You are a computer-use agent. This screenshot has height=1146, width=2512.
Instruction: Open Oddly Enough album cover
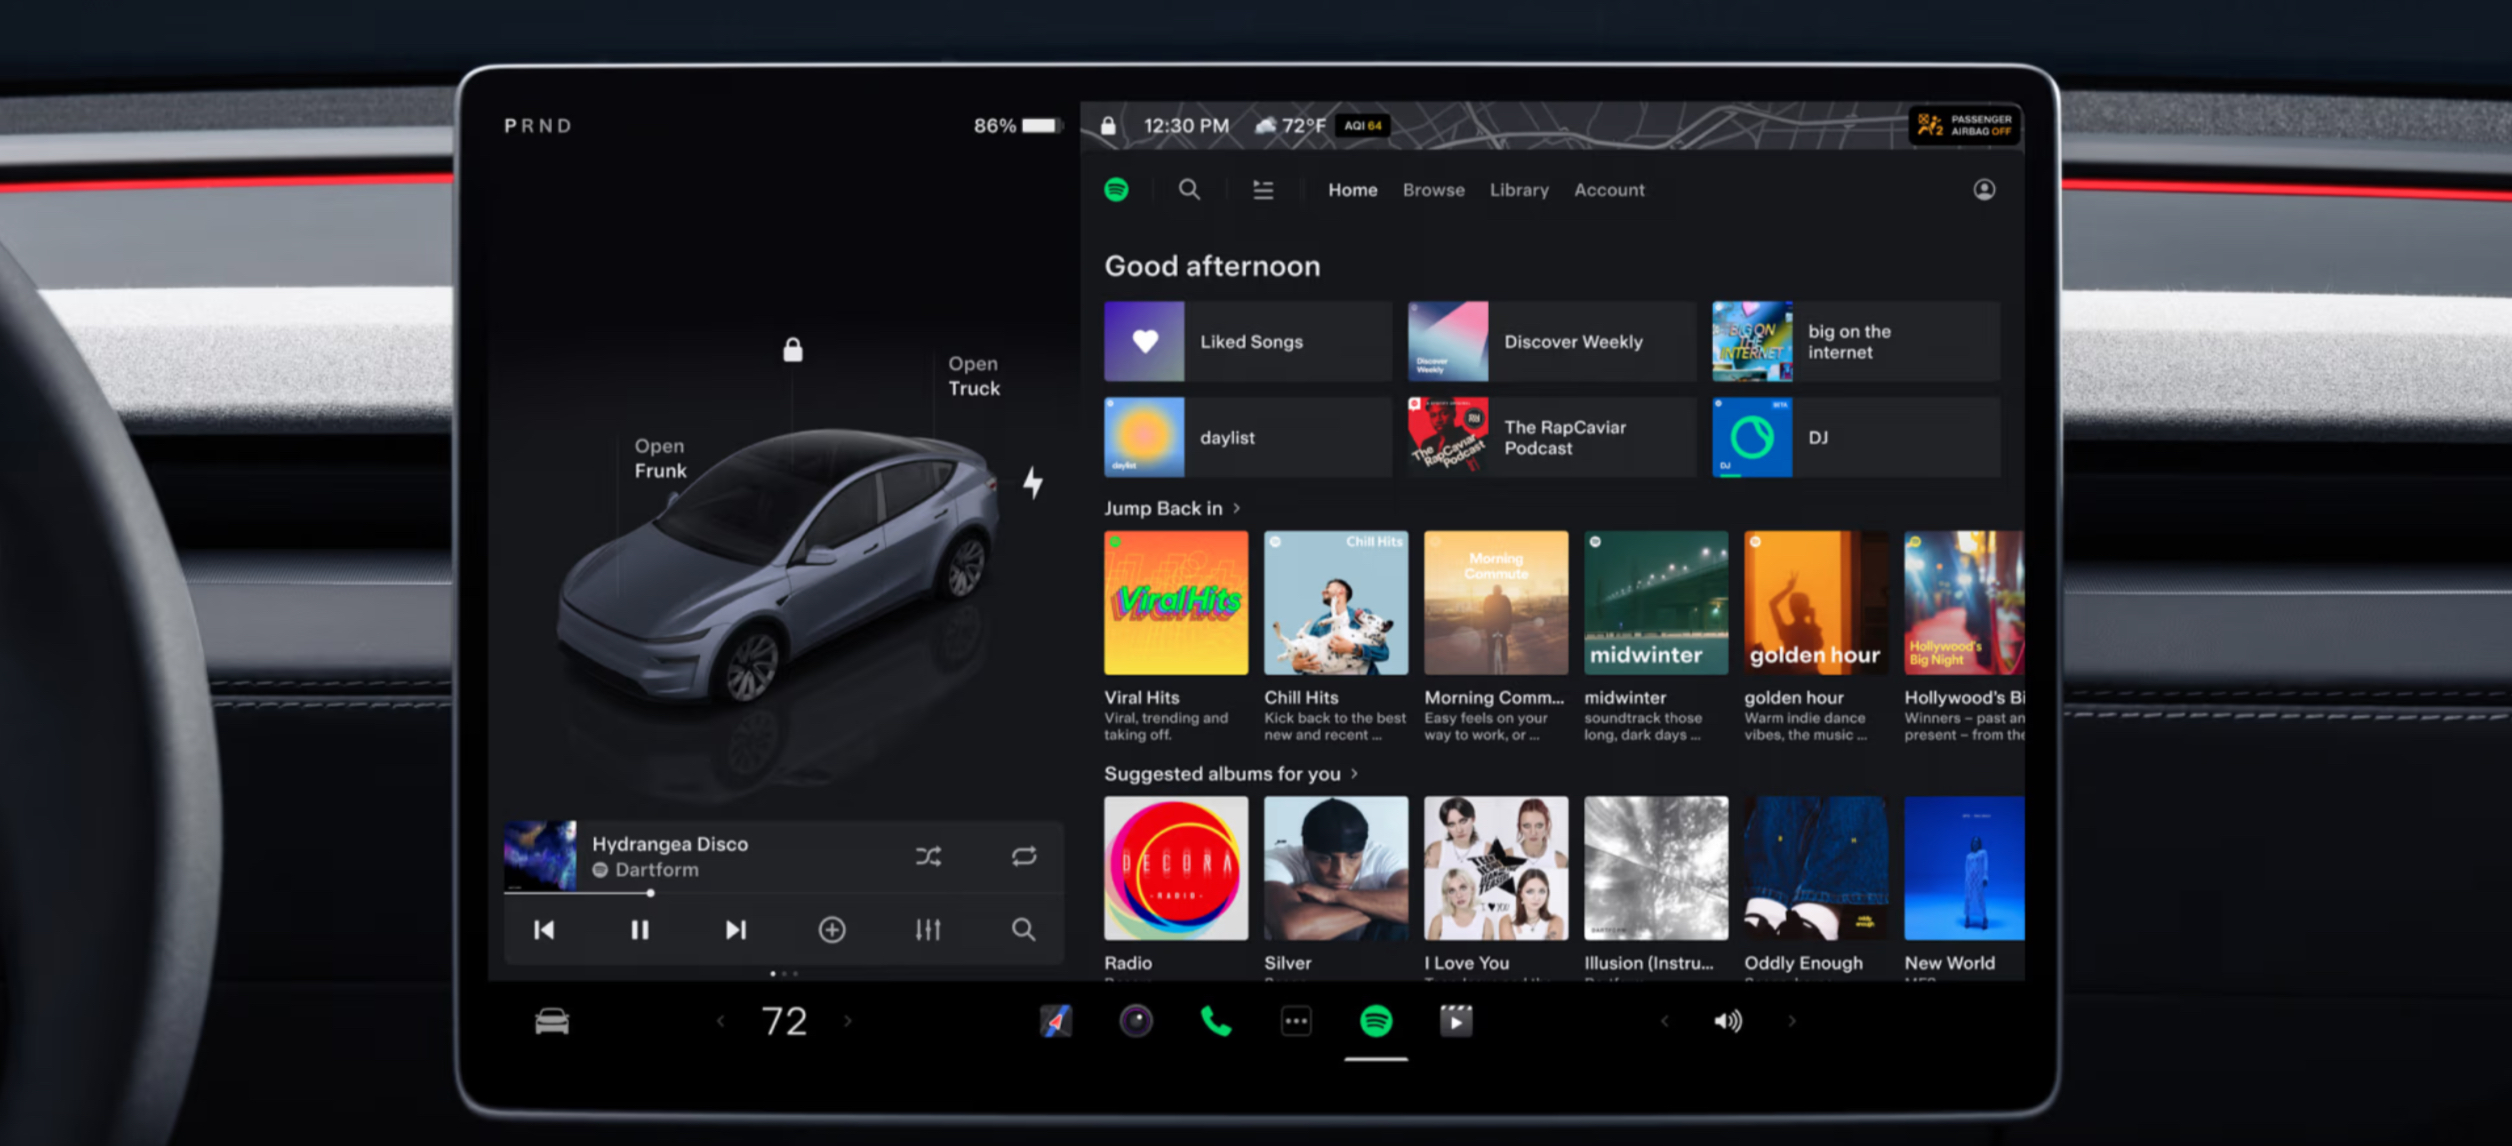pyautogui.click(x=1816, y=868)
